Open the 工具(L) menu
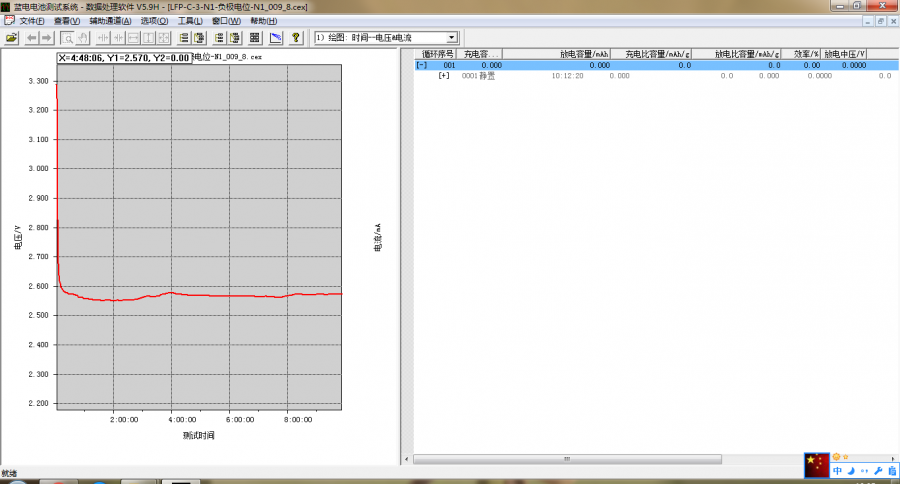 pos(190,21)
